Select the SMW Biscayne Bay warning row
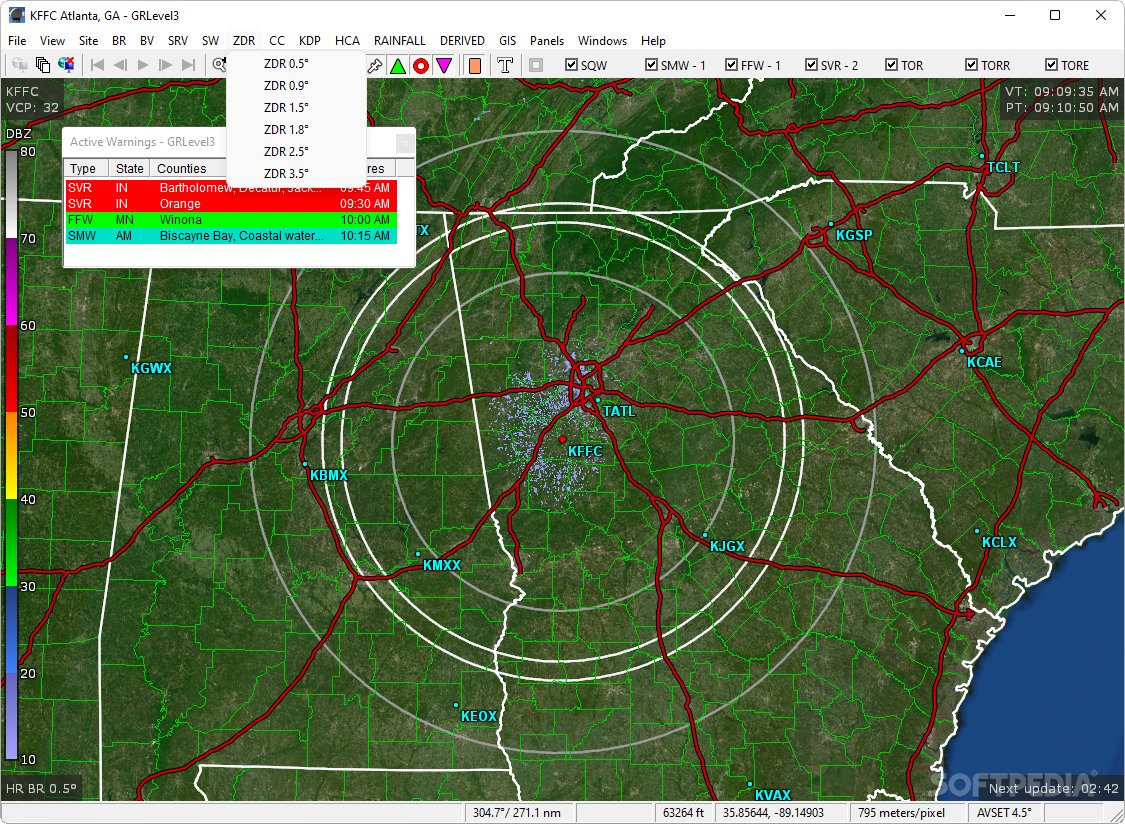The height and width of the screenshot is (824, 1125). coord(231,235)
